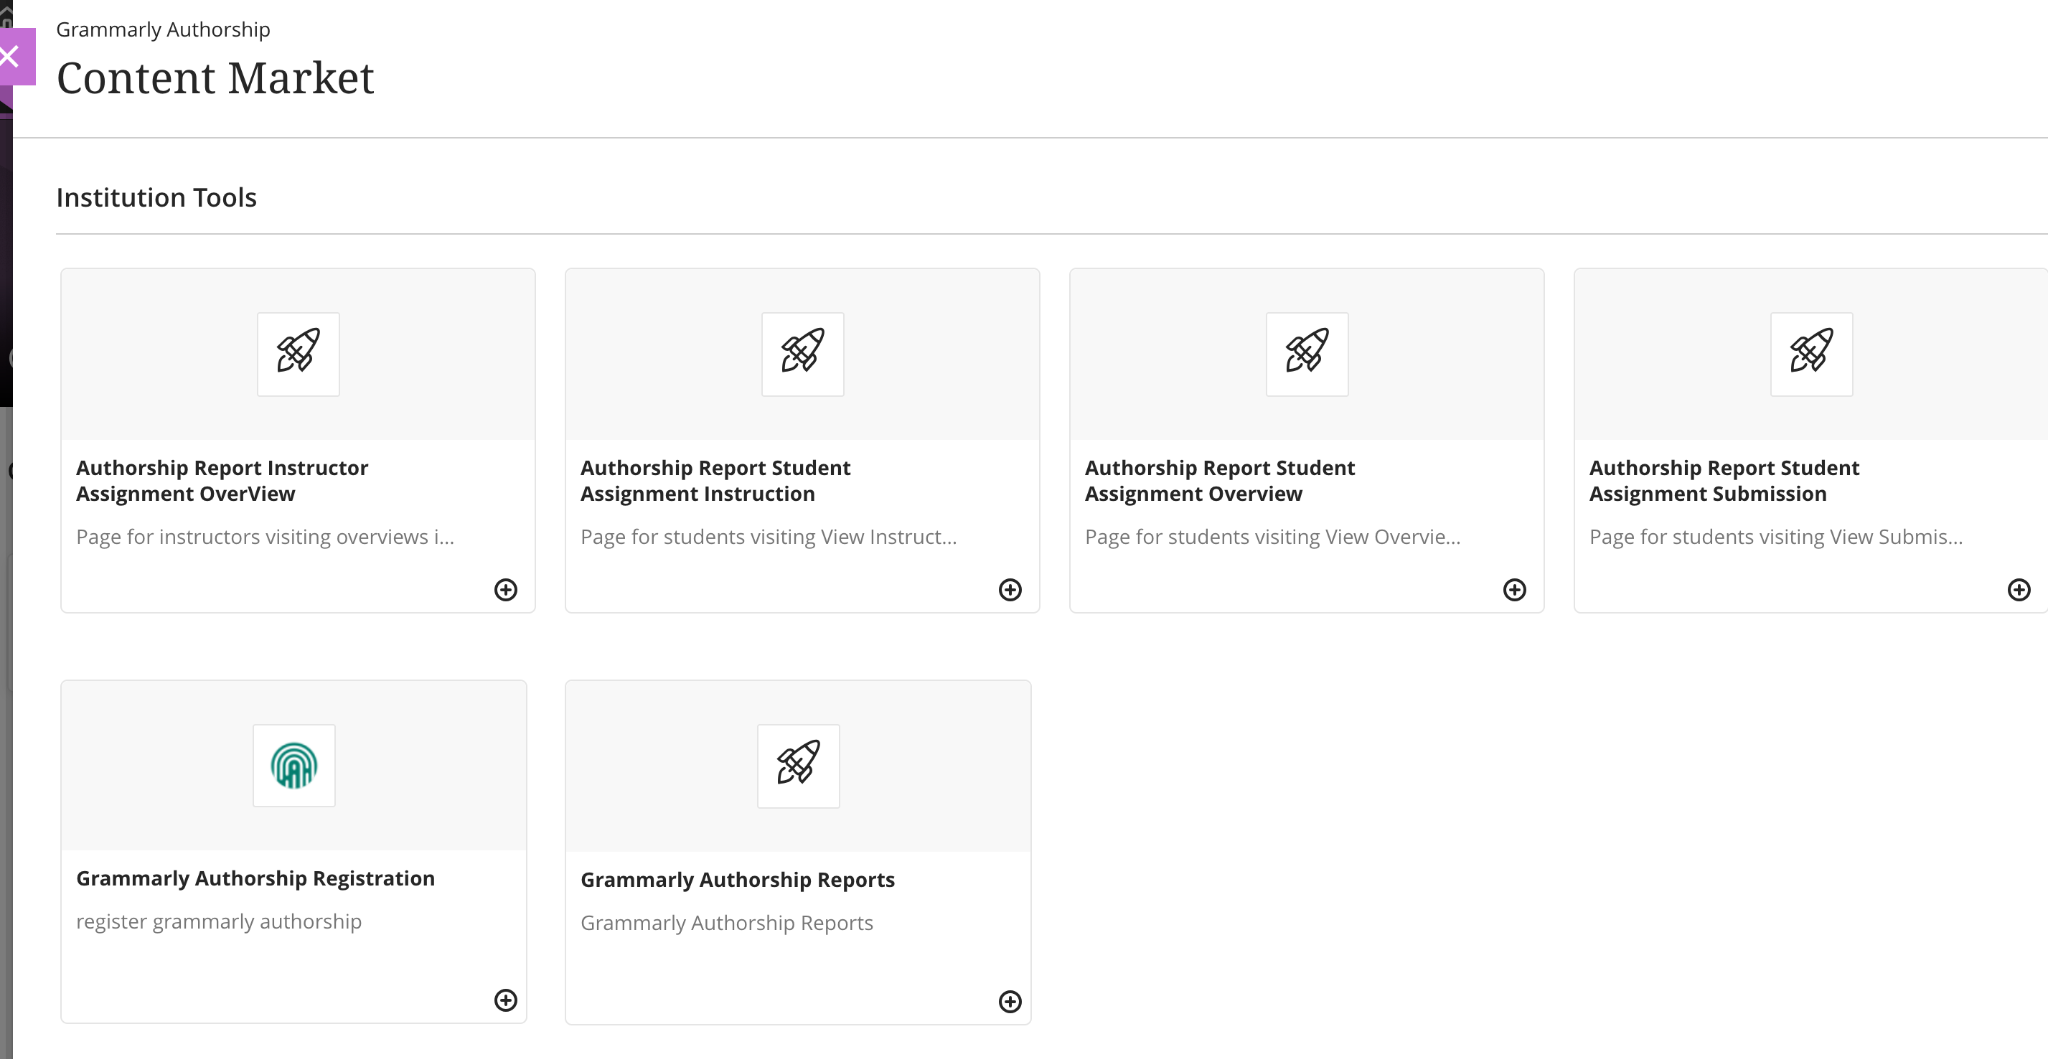2048x1059 pixels.
Task: Click rocket icon of Instructor Assignment OverView card
Action: pyautogui.click(x=298, y=354)
